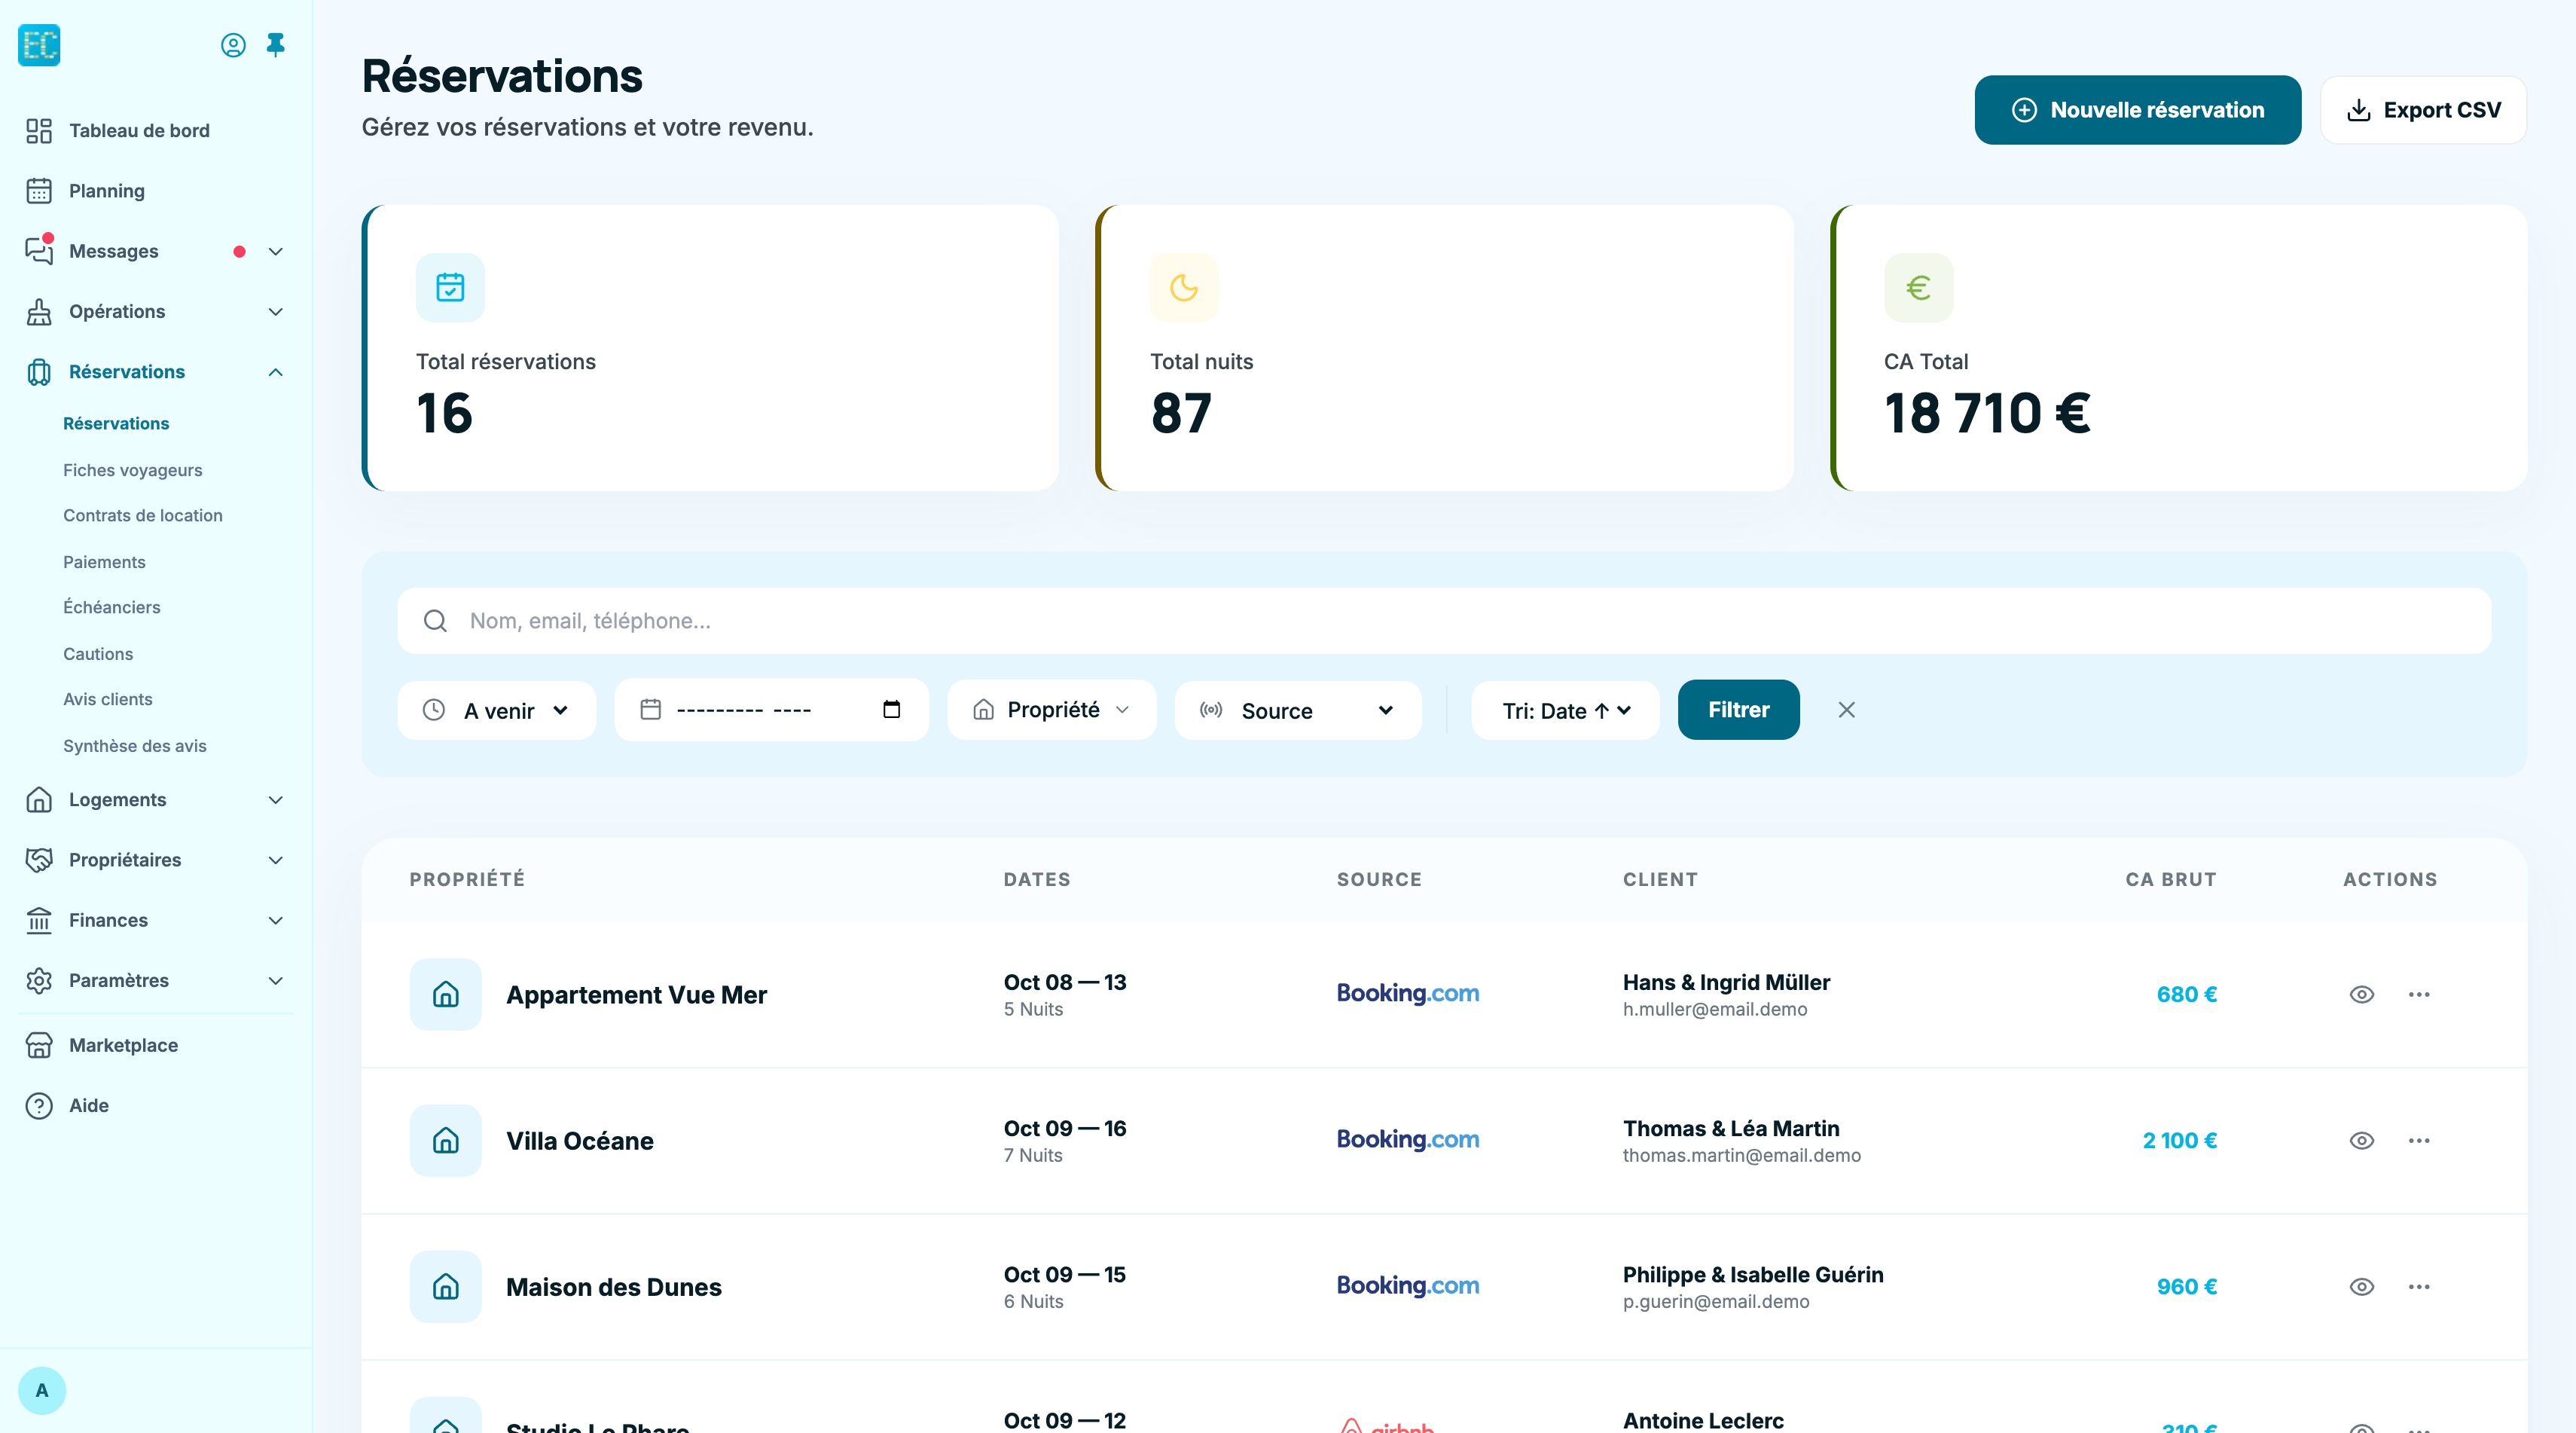This screenshot has width=2576, height=1433.
Task: Focus the Nom, email, téléphone search field
Action: click(x=1444, y=621)
